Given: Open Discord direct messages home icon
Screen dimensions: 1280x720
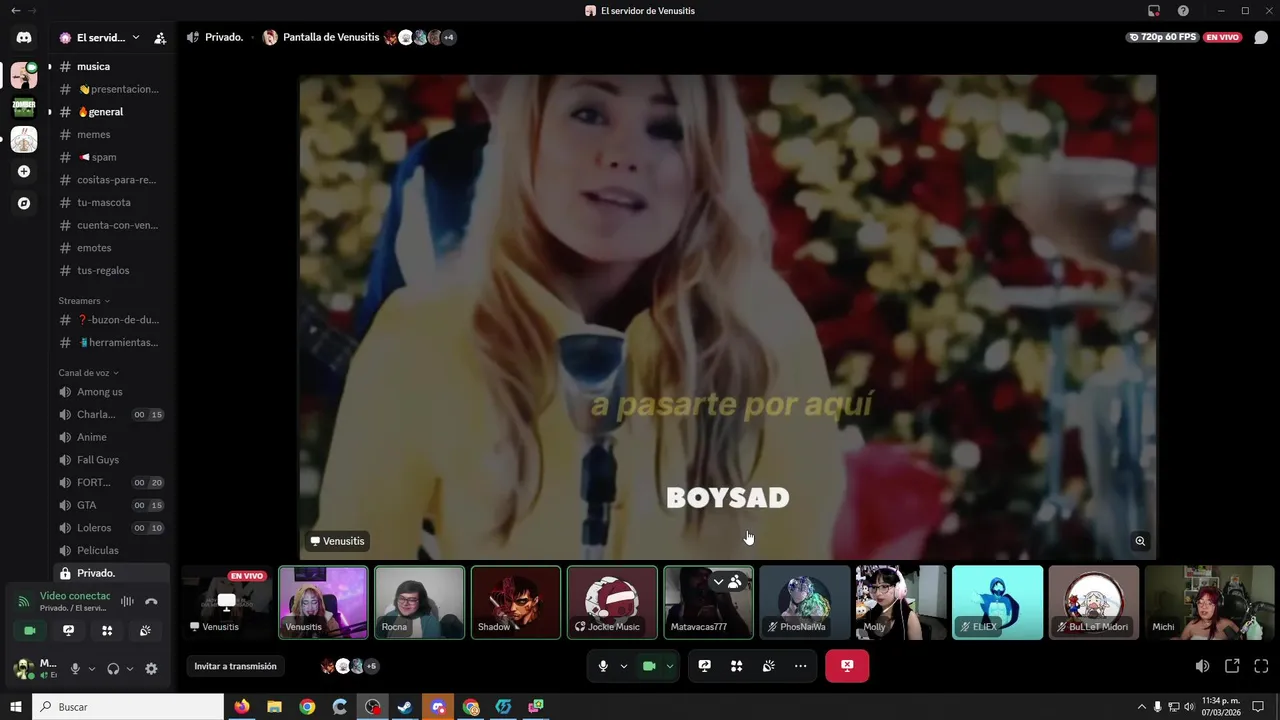Looking at the screenshot, I should pos(24,38).
